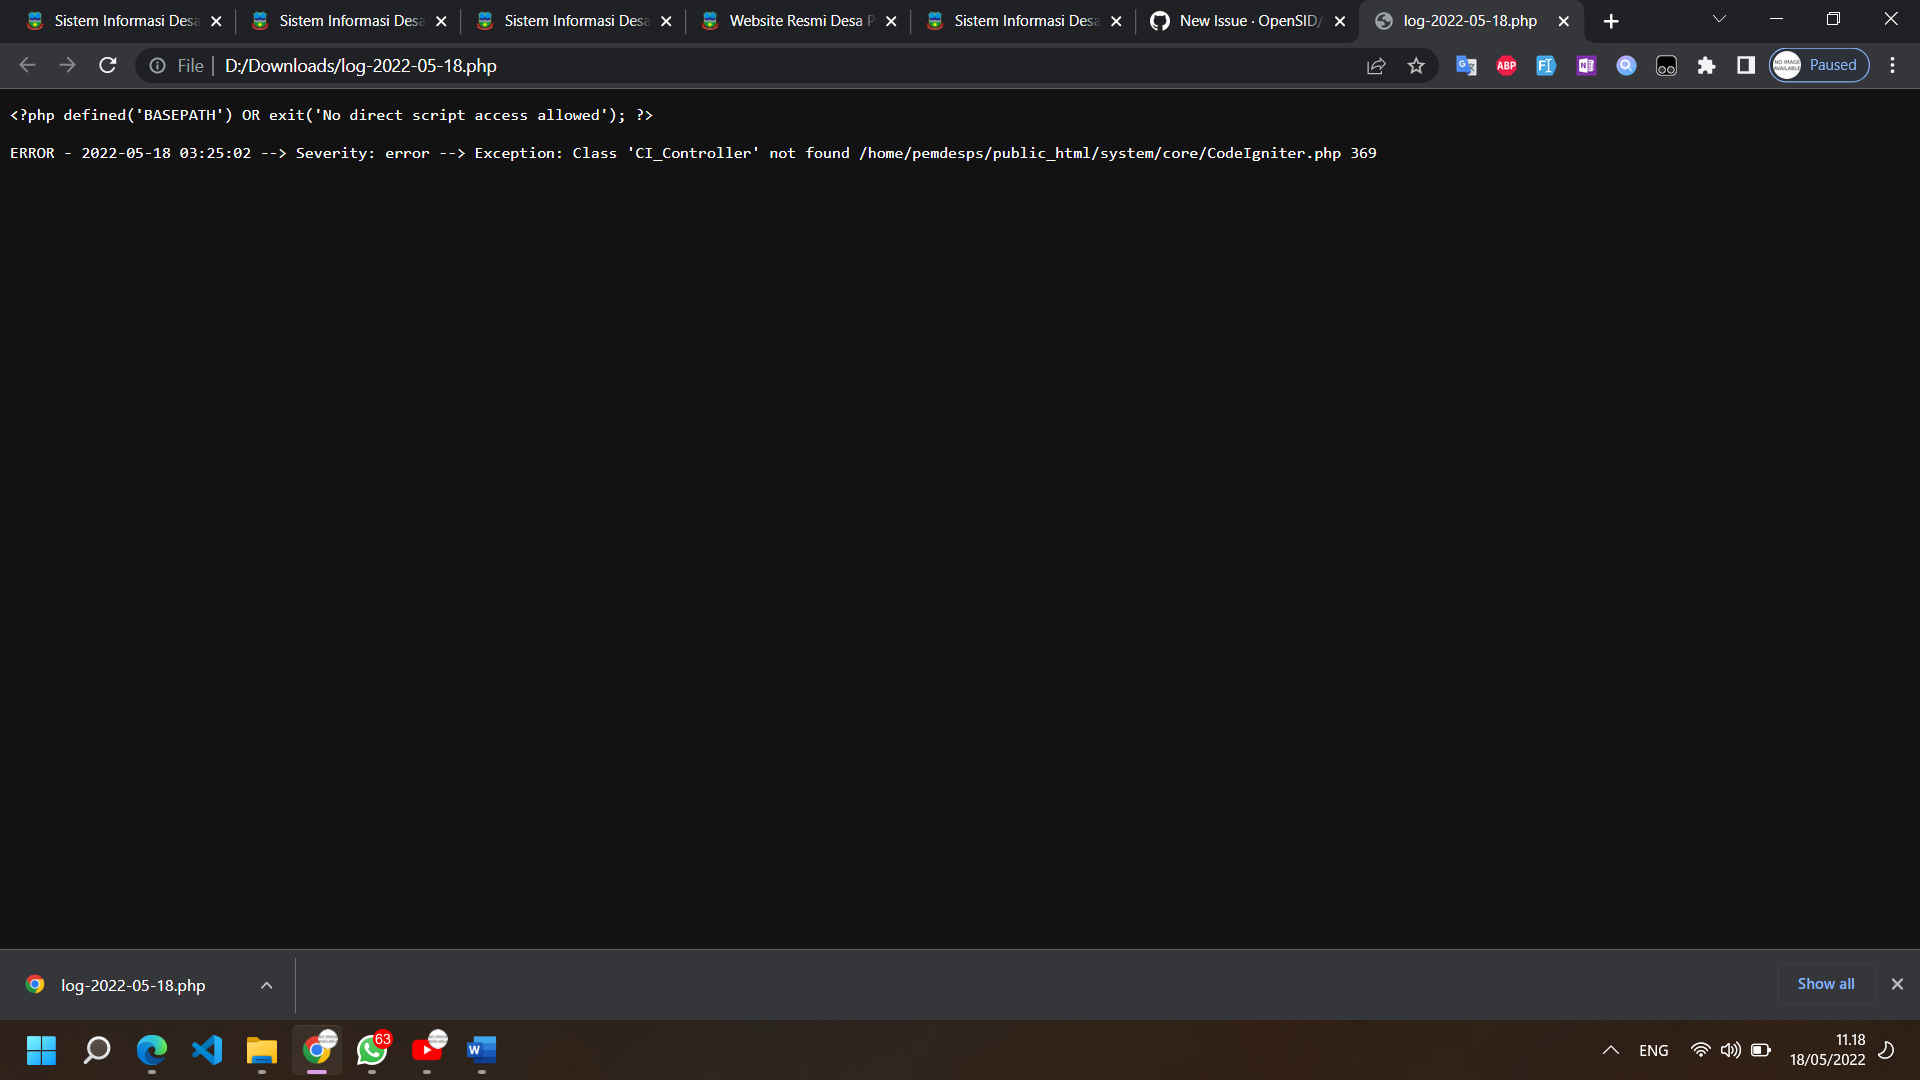Bookmark this page with the star icon
Image resolution: width=1920 pixels, height=1080 pixels.
pyautogui.click(x=1416, y=65)
